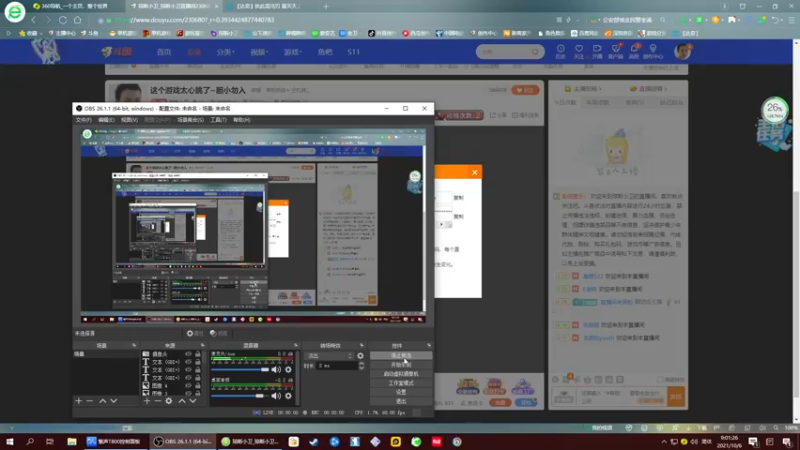The width and height of the screenshot is (800, 450).
Task: Open source 滤镜 filters button
Action: point(219,333)
